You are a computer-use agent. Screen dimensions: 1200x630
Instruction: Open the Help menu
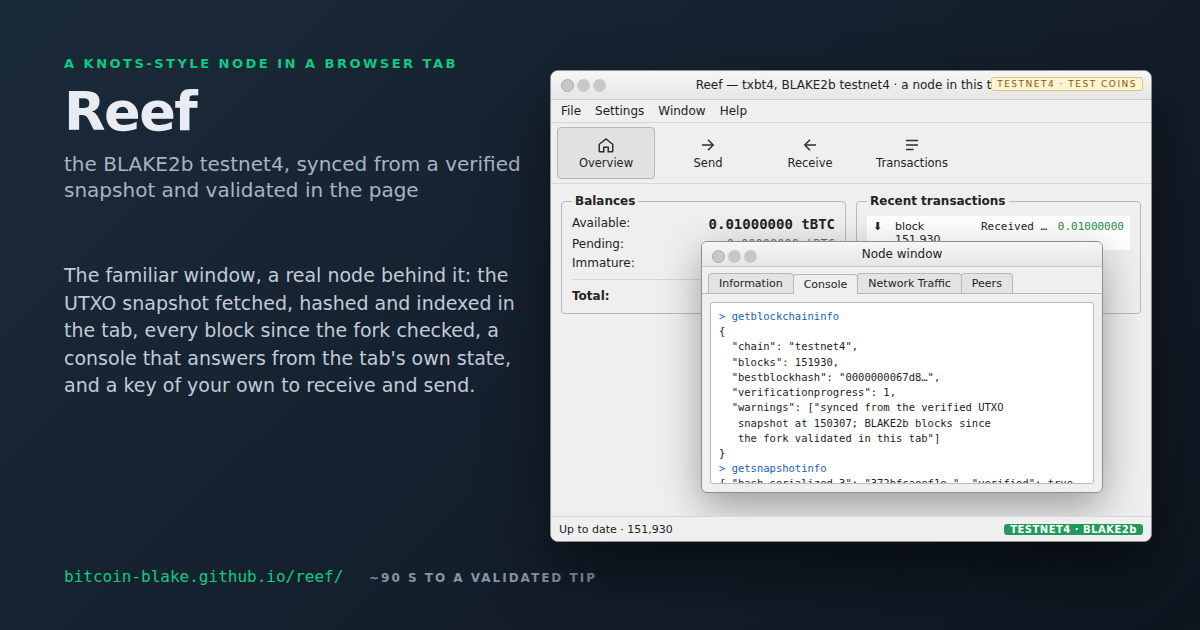coord(733,111)
